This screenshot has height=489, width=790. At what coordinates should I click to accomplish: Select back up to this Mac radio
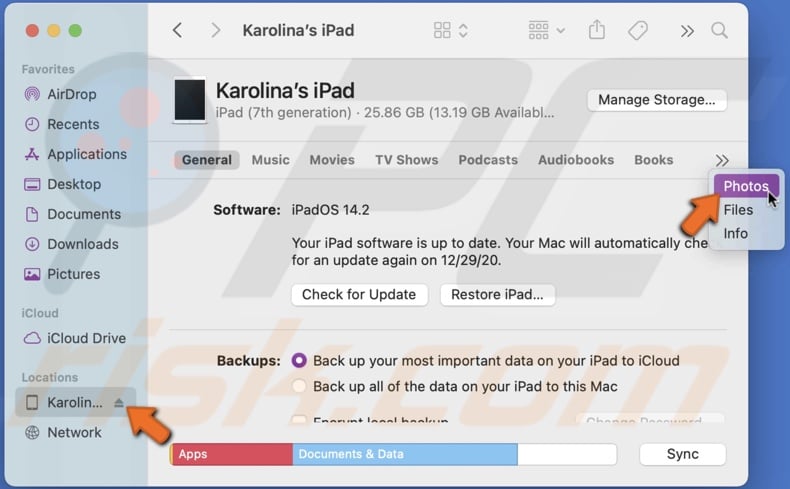click(x=299, y=386)
